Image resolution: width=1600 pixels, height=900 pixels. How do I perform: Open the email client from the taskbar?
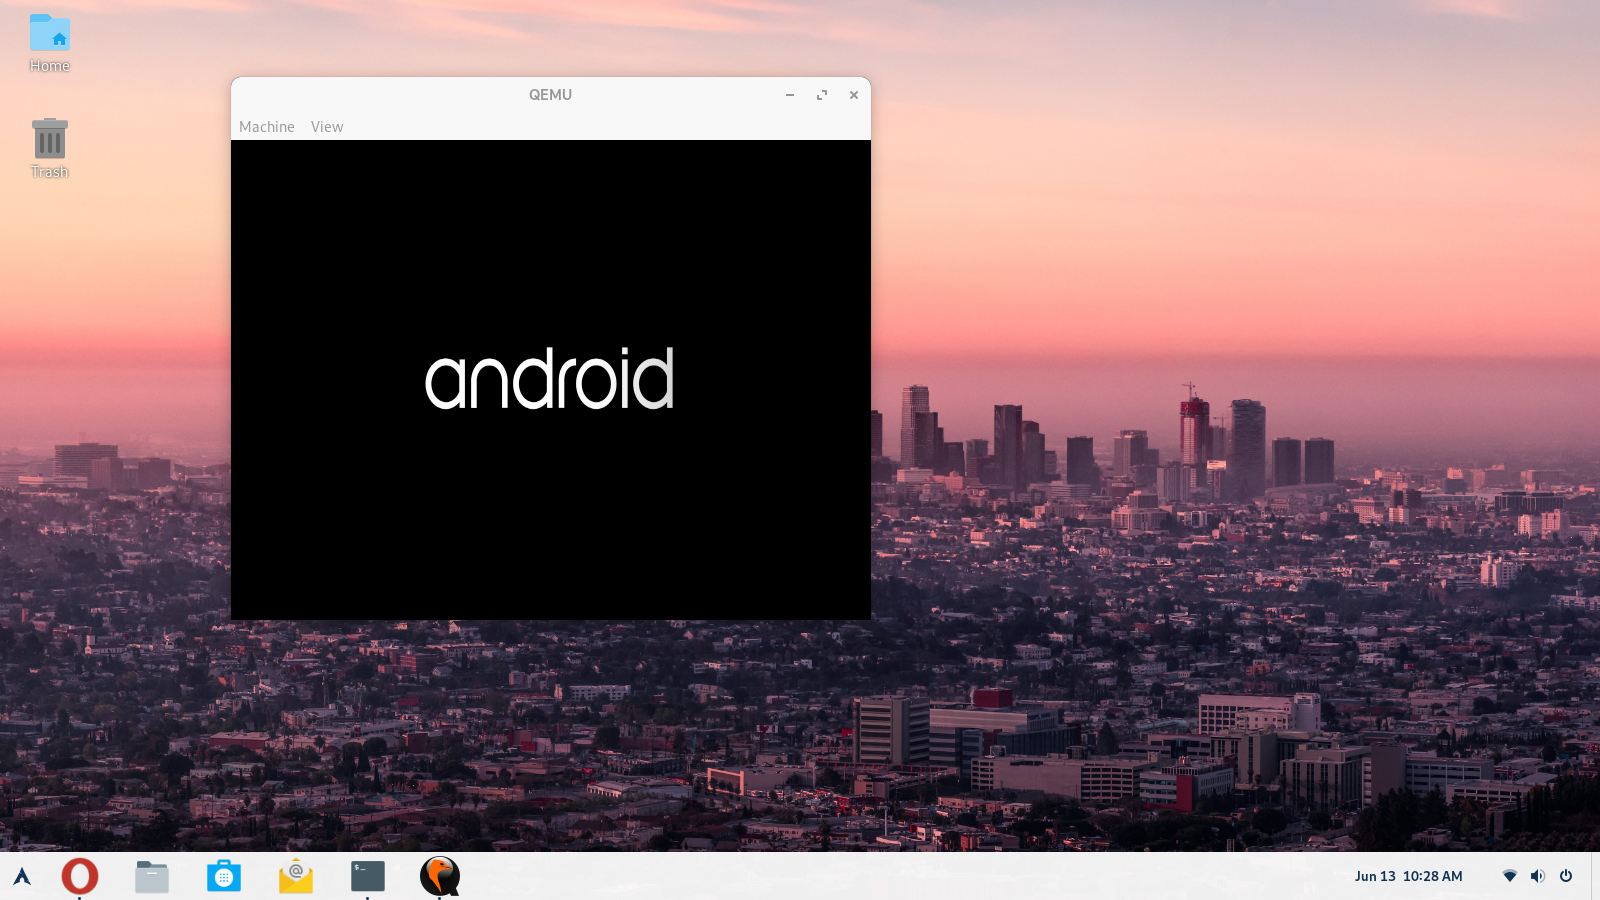(296, 876)
